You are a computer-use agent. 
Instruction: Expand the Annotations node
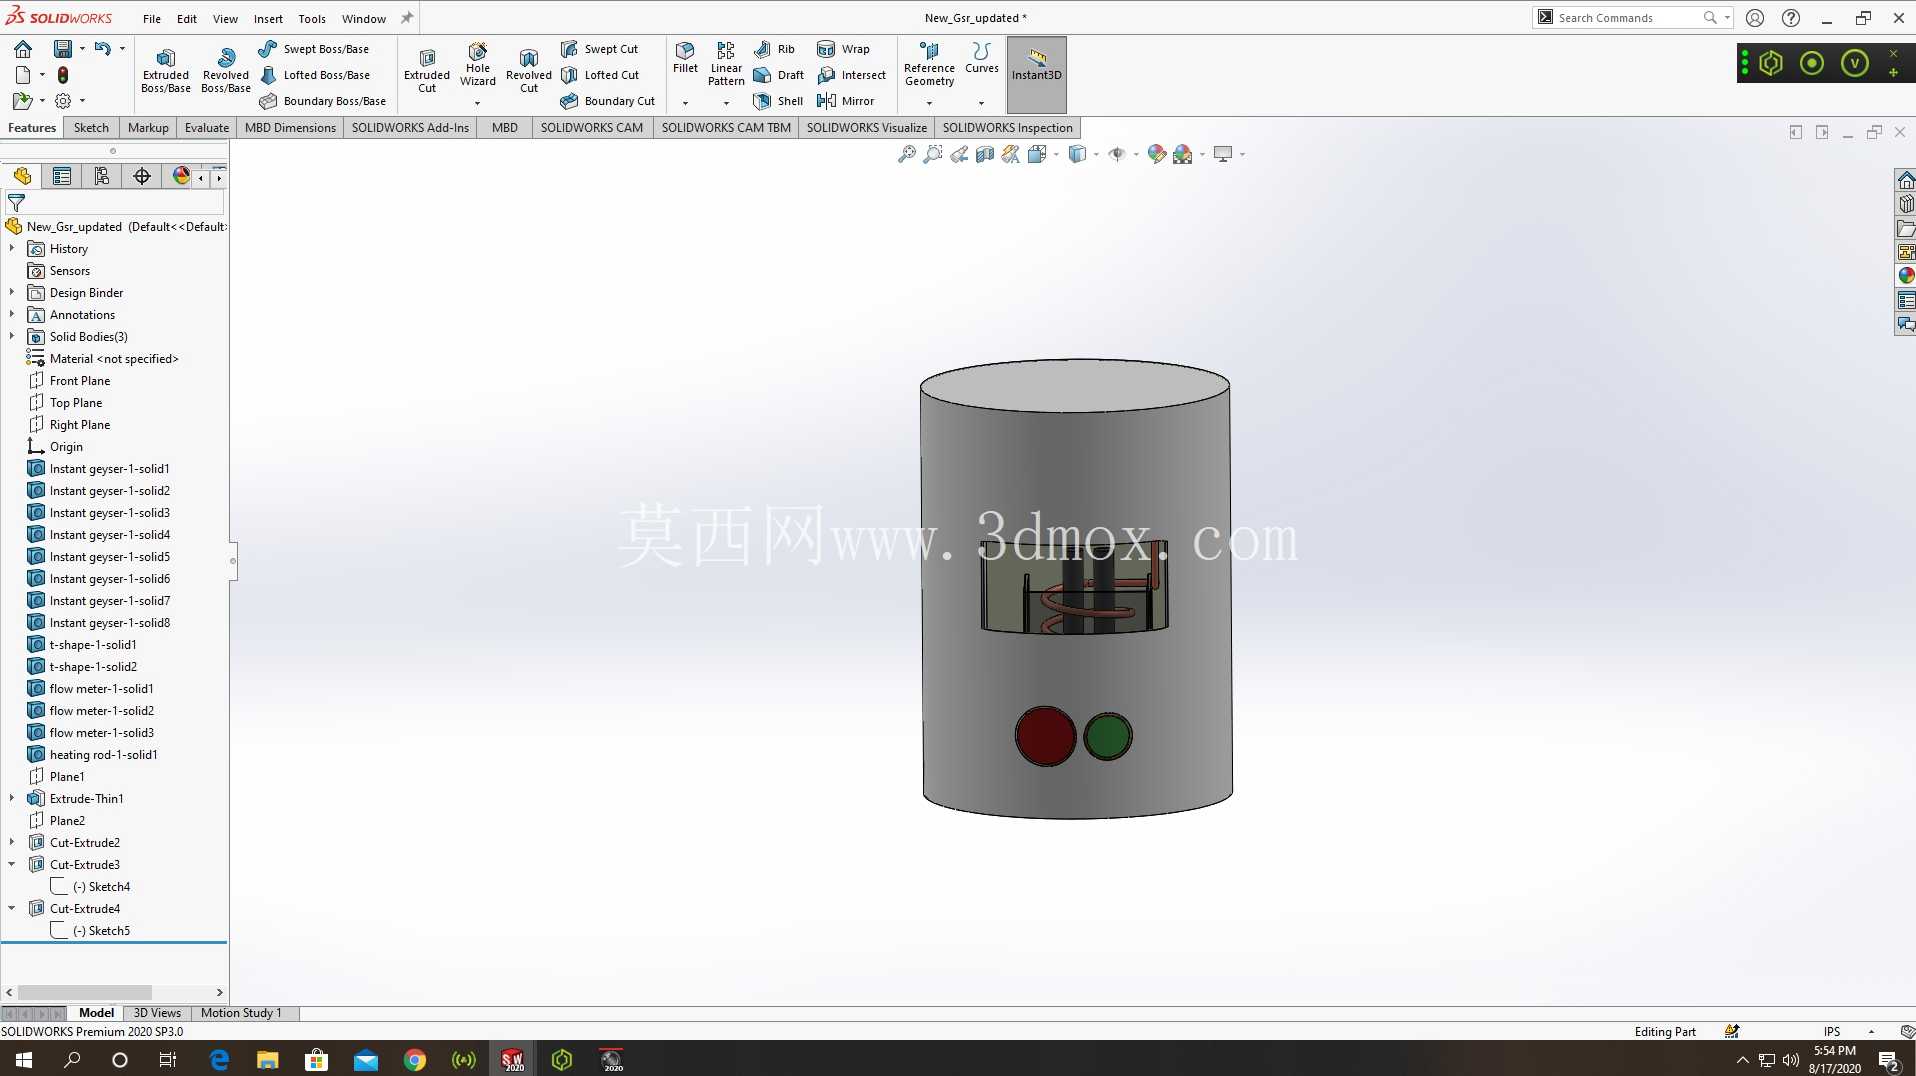[12, 314]
